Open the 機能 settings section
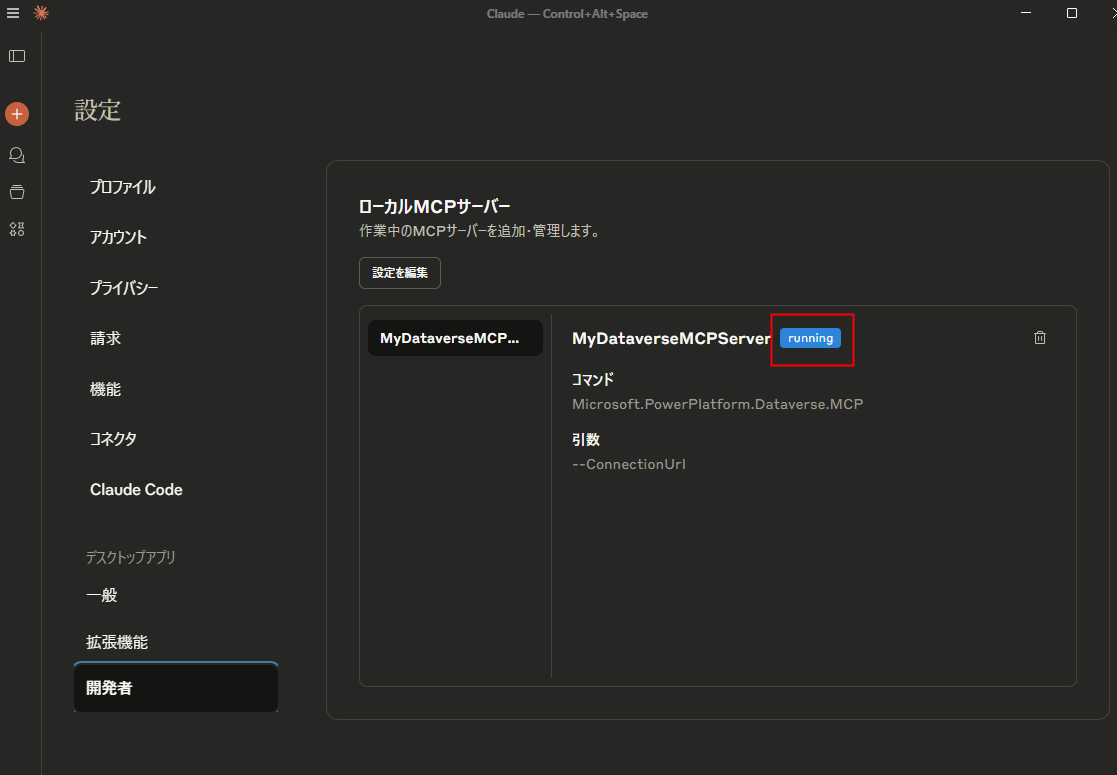 tap(105, 388)
